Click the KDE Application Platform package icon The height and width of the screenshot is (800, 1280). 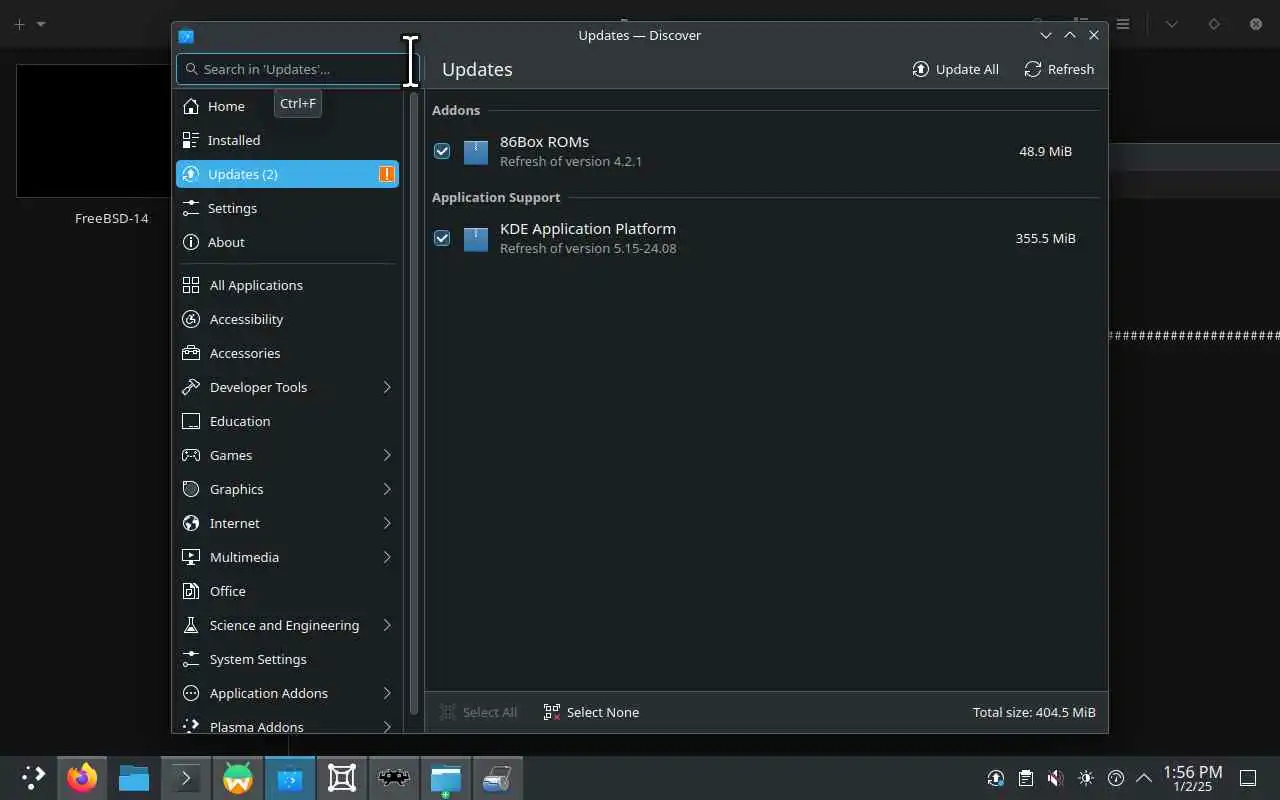[476, 239]
